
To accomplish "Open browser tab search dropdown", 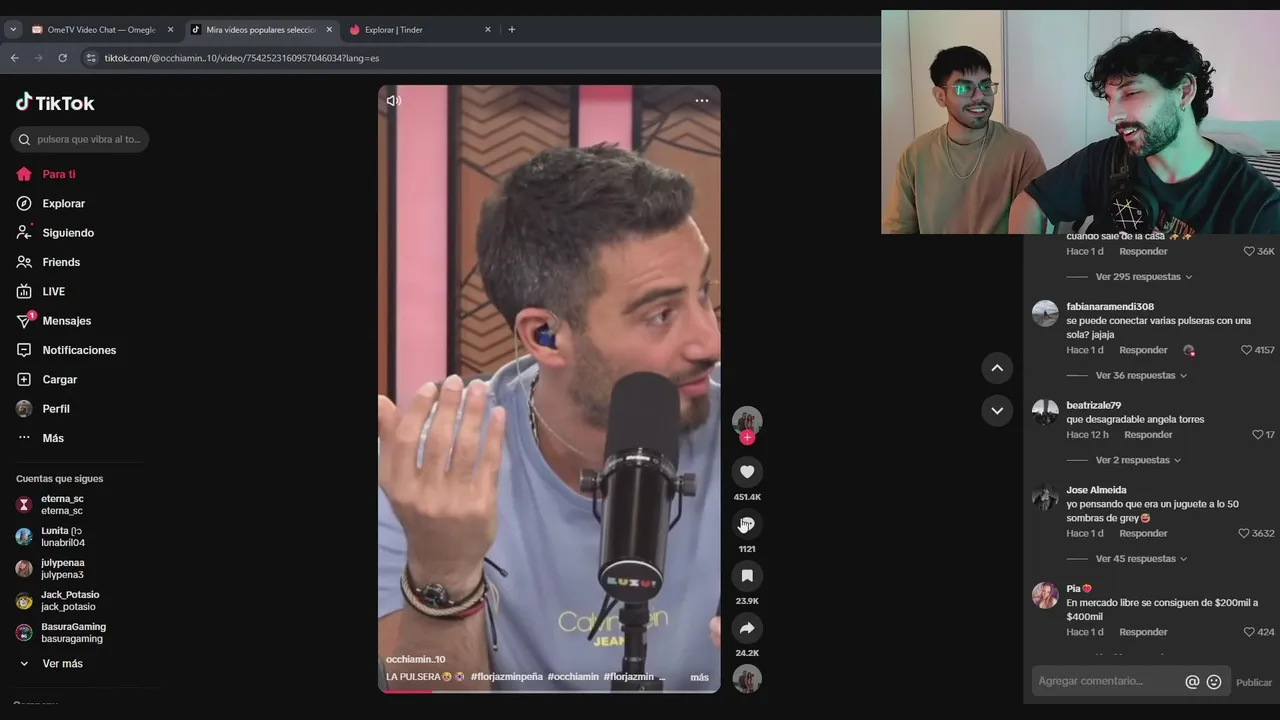I will coord(13,30).
